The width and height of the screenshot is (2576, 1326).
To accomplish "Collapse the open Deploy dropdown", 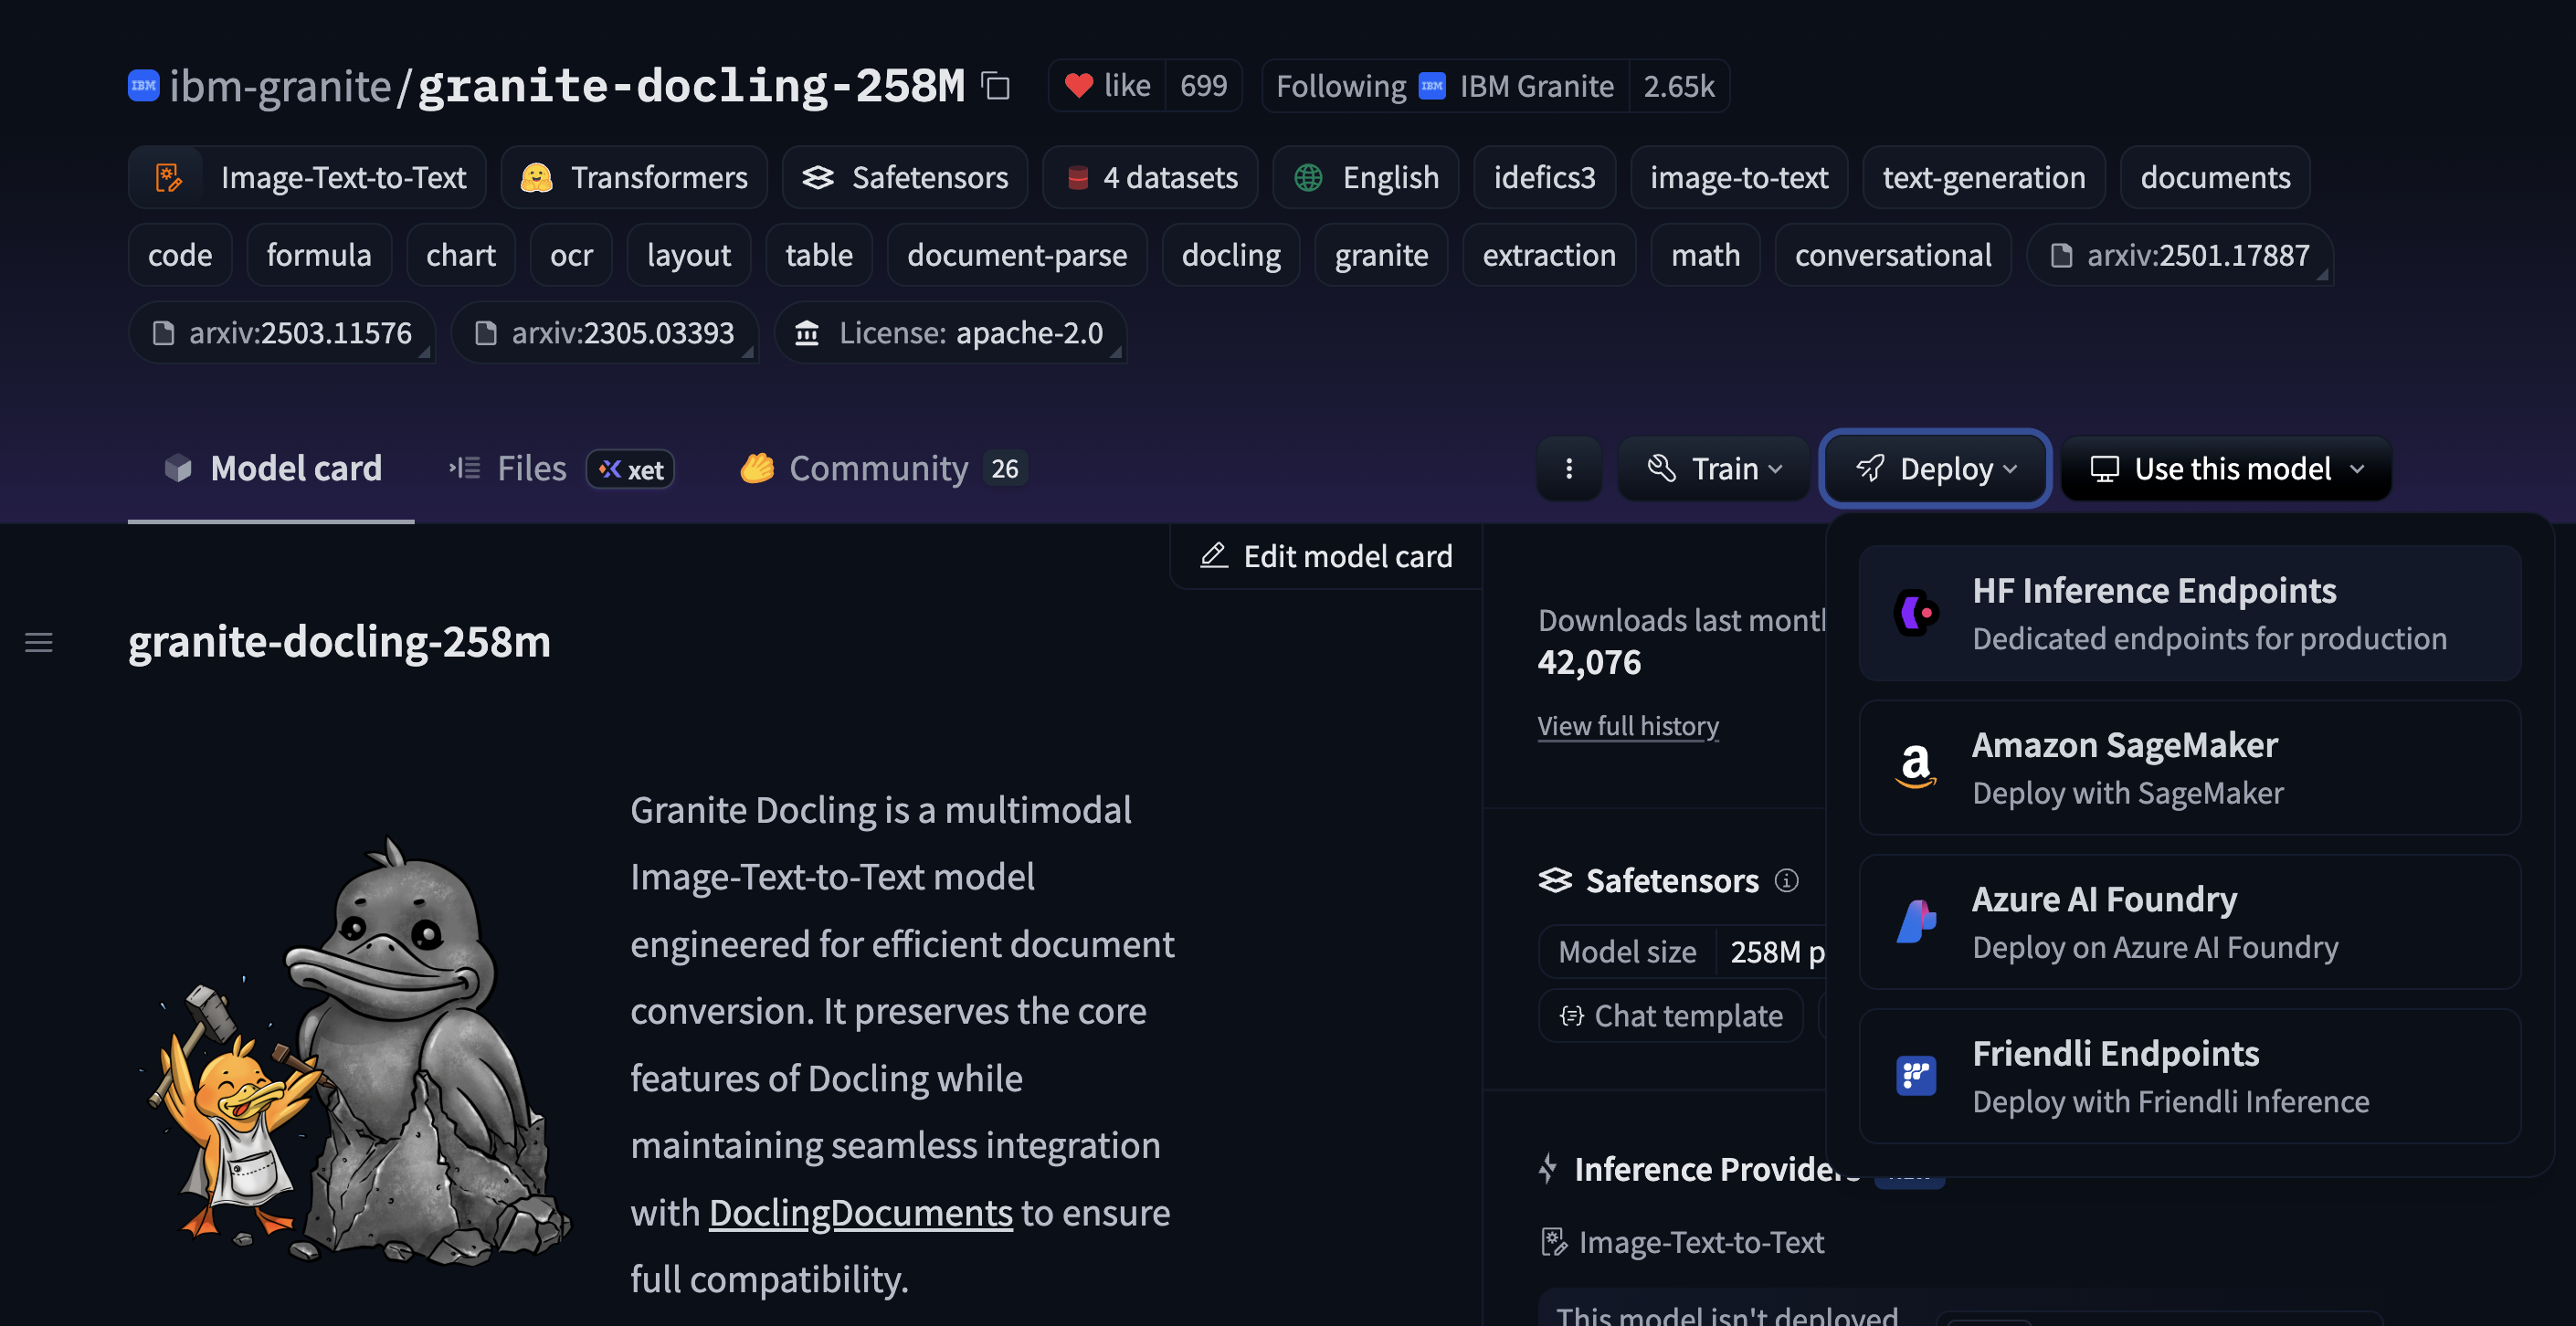I will click(1934, 468).
